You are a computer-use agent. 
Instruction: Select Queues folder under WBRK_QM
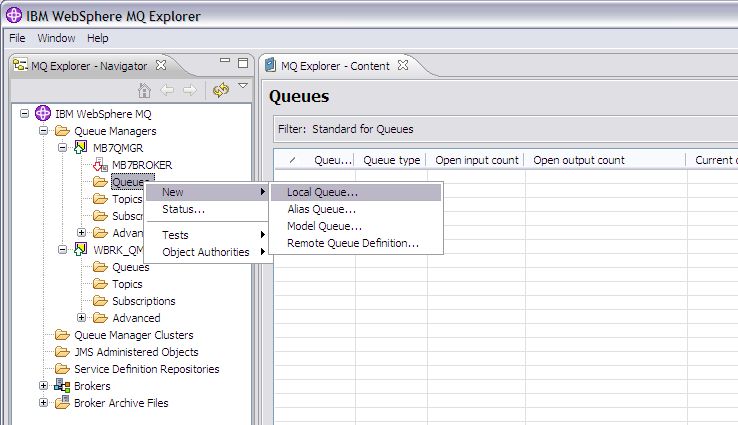coord(130,267)
